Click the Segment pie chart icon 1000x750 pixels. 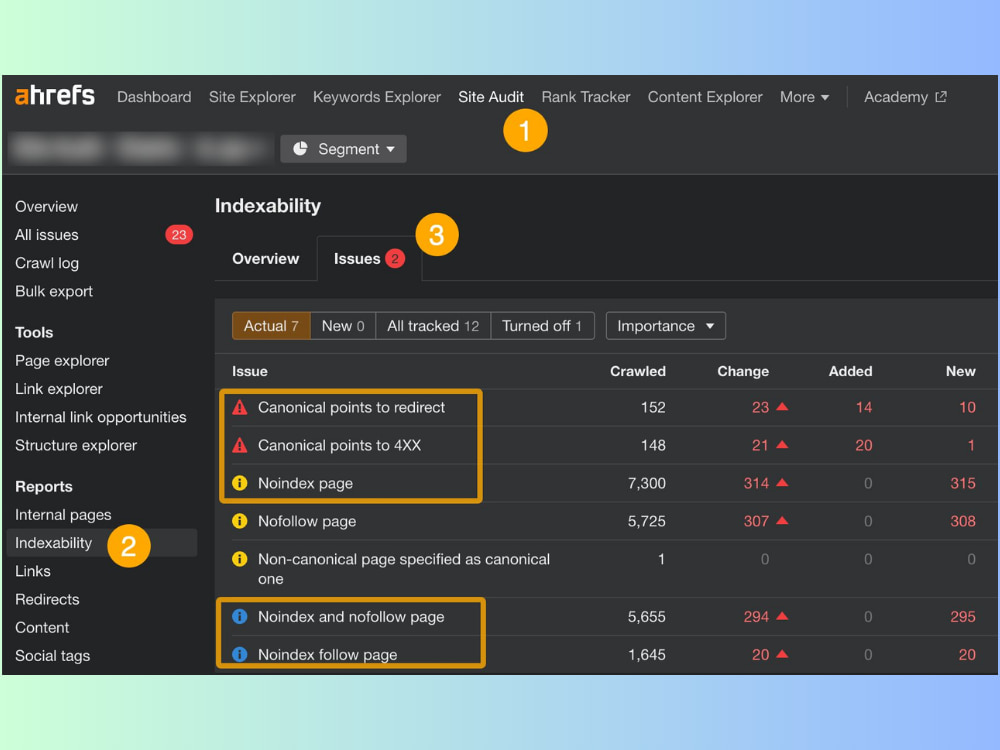click(300, 149)
